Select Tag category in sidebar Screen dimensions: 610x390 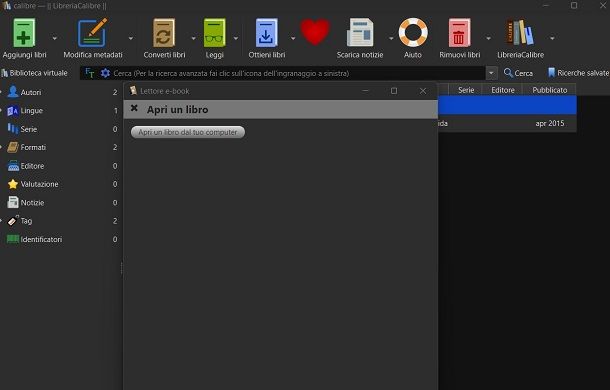click(x=26, y=221)
